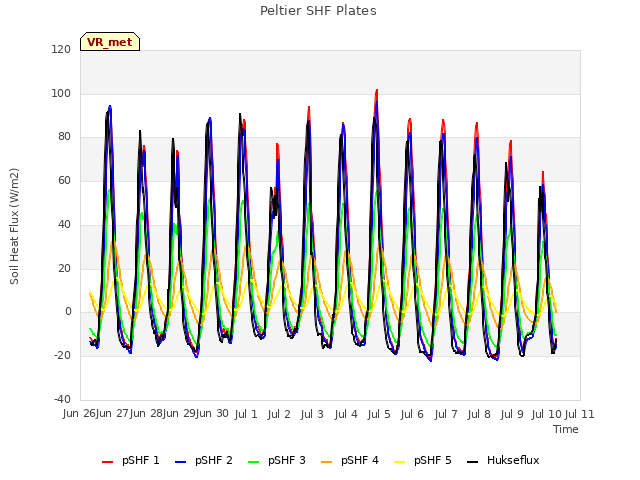This screenshot has width=640, height=480.
Task: Click the Jun 30 x-axis tick label
Action: pos(212,414)
